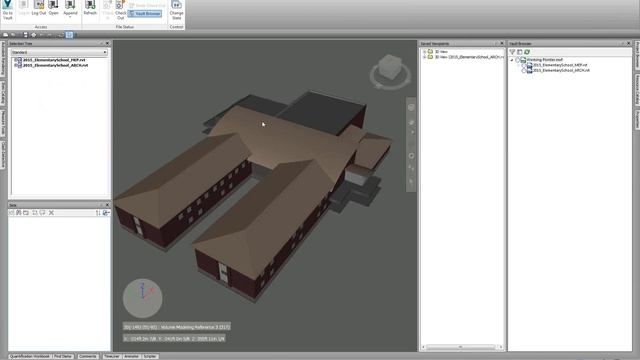
Task: Open the Standard dropdown in Selection Tree
Action: pyautogui.click(x=59, y=52)
